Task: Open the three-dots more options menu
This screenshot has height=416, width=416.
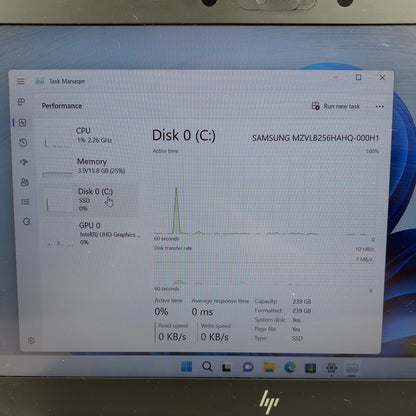Action: 380,107
